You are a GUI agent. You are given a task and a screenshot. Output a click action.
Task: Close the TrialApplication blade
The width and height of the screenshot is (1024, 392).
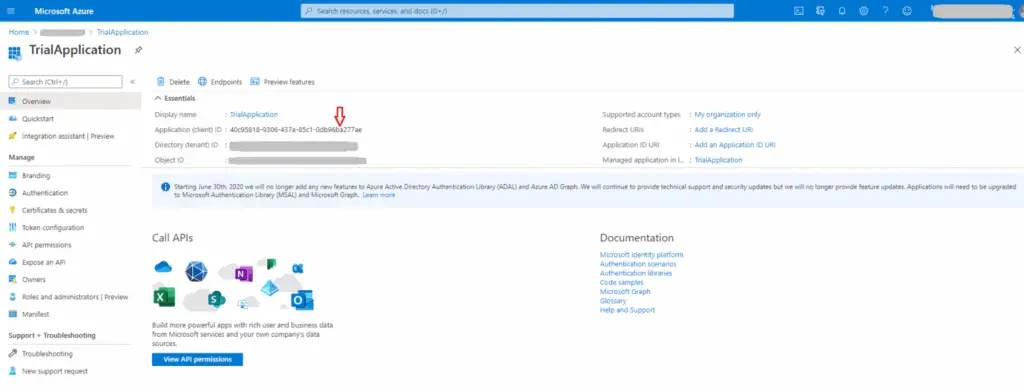1016,50
